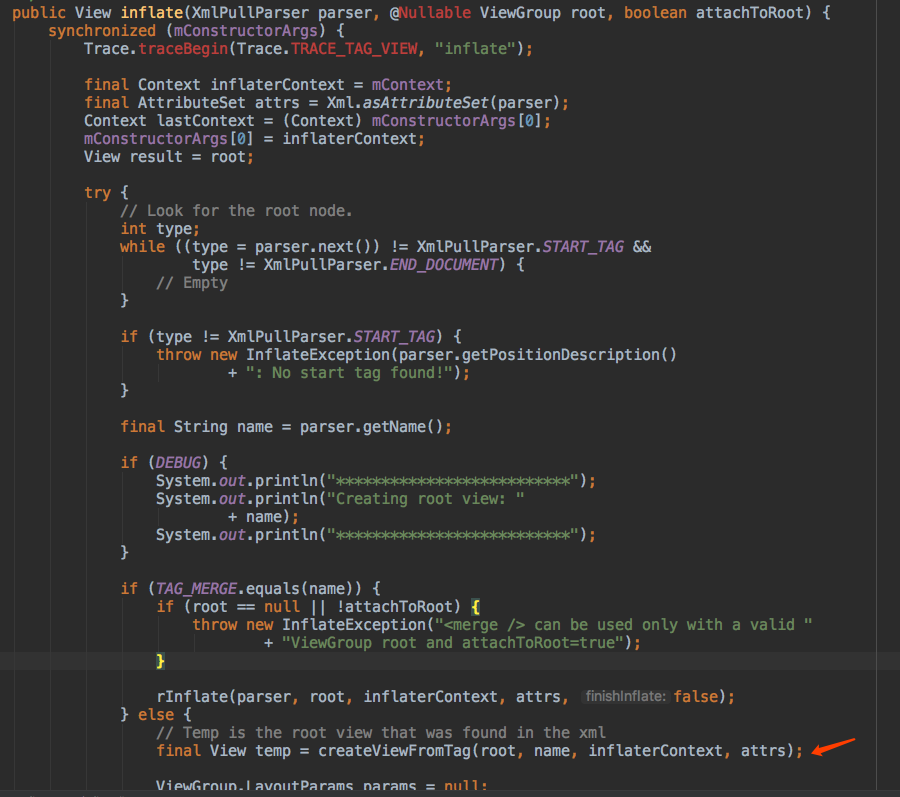Screen dimensions: 900x797
Task: Click the getName() call on parser
Action: pos(403,427)
